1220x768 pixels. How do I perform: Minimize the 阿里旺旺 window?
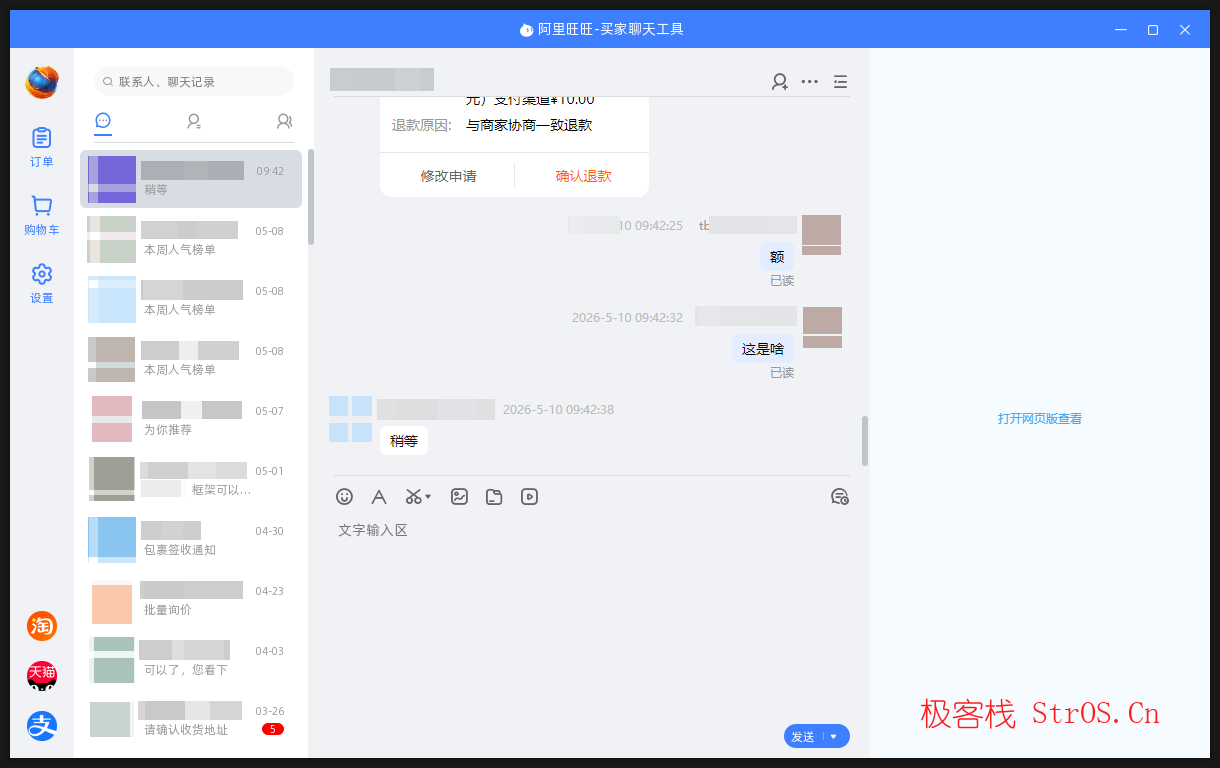pyautogui.click(x=1121, y=30)
